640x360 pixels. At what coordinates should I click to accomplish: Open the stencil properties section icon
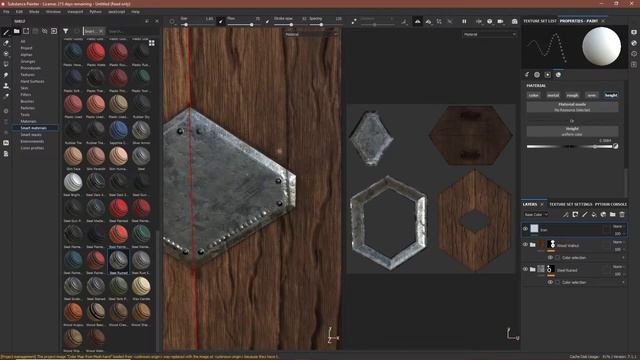point(548,75)
